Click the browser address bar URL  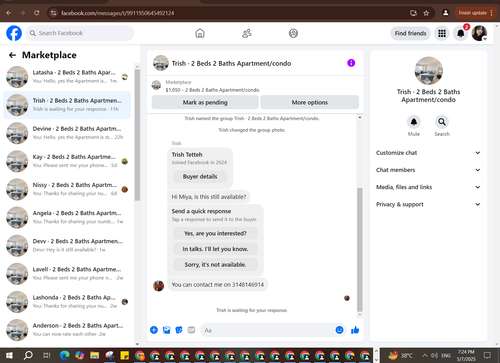coord(117,13)
